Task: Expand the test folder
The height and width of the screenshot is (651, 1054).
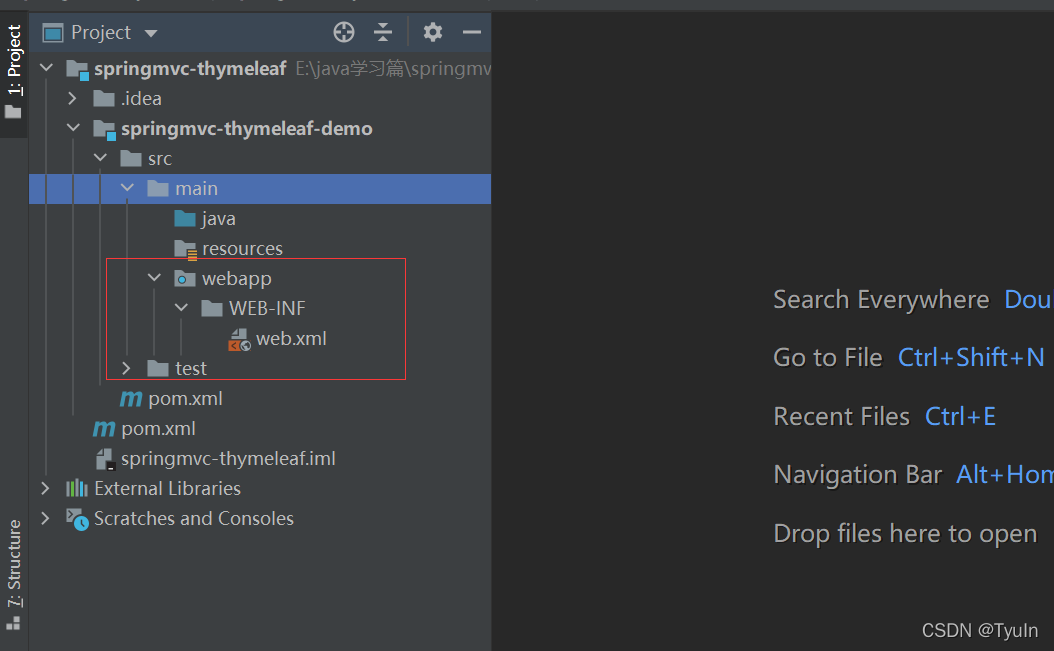Action: [x=126, y=368]
